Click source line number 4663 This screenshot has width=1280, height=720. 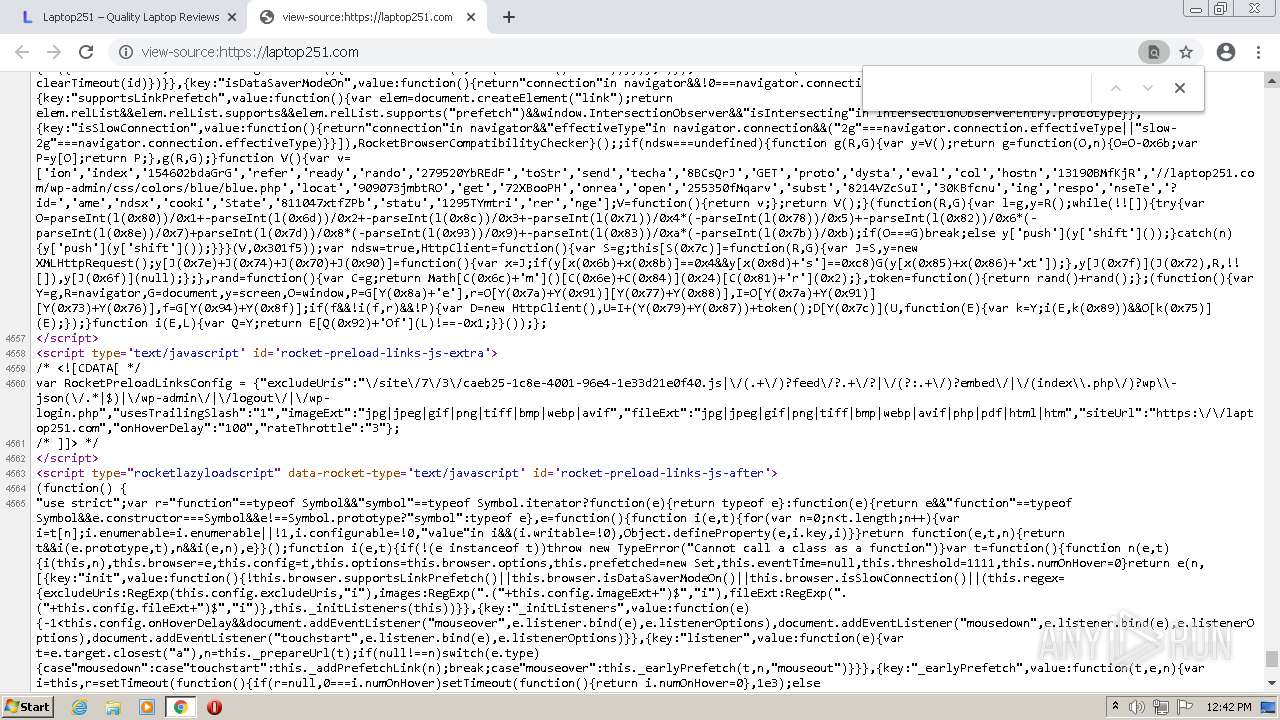[x=15, y=473]
